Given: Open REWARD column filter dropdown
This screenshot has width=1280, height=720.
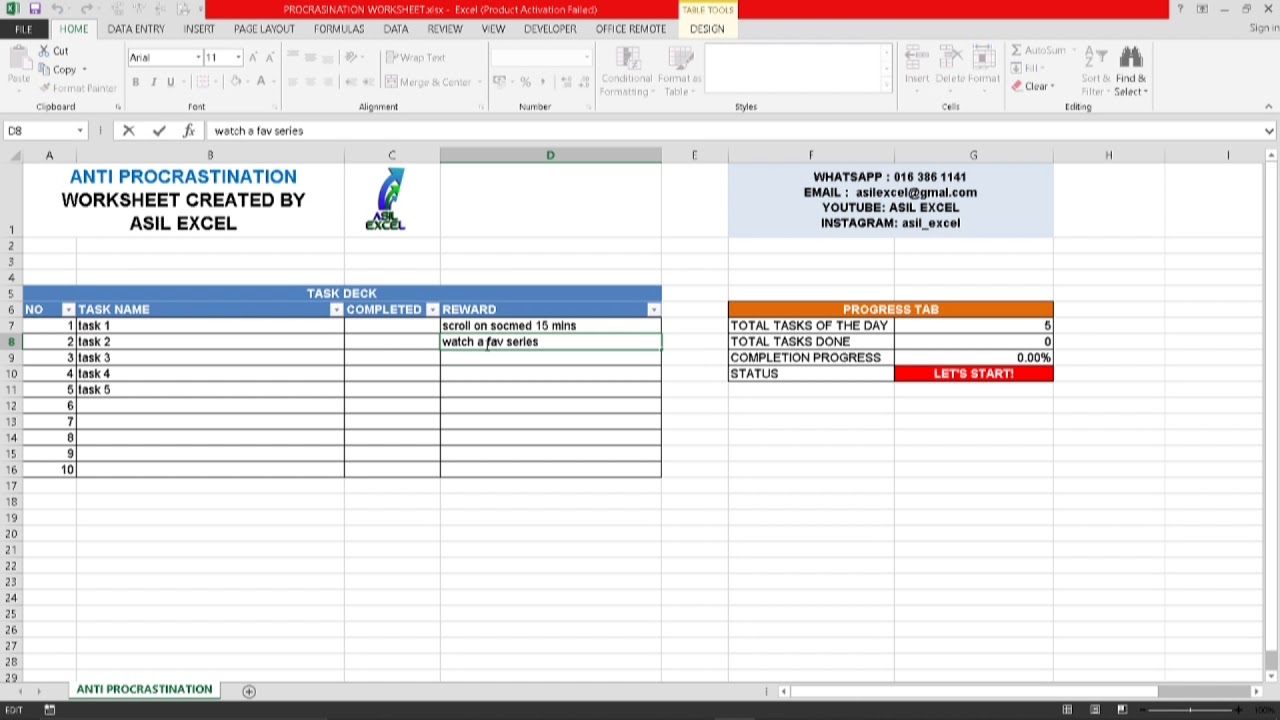Looking at the screenshot, I should pyautogui.click(x=654, y=310).
